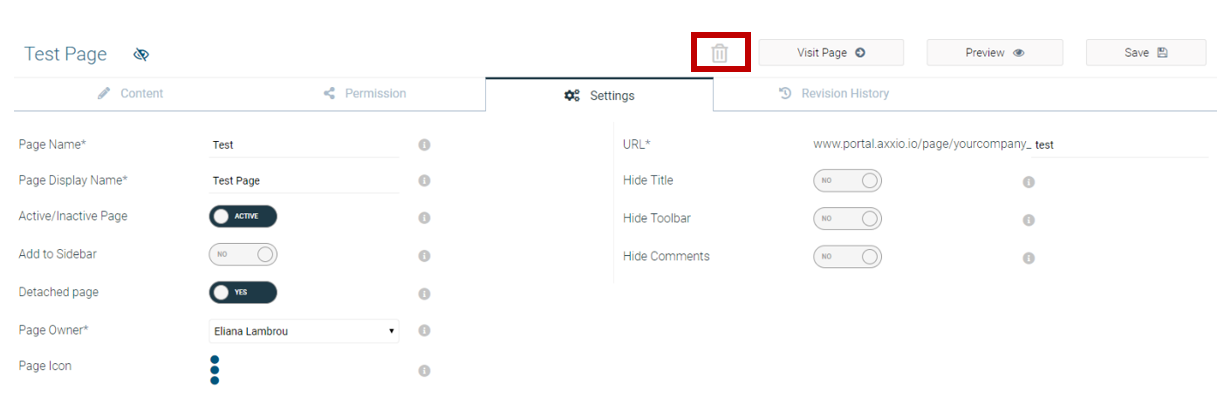Switch to the Content tab

click(131, 93)
